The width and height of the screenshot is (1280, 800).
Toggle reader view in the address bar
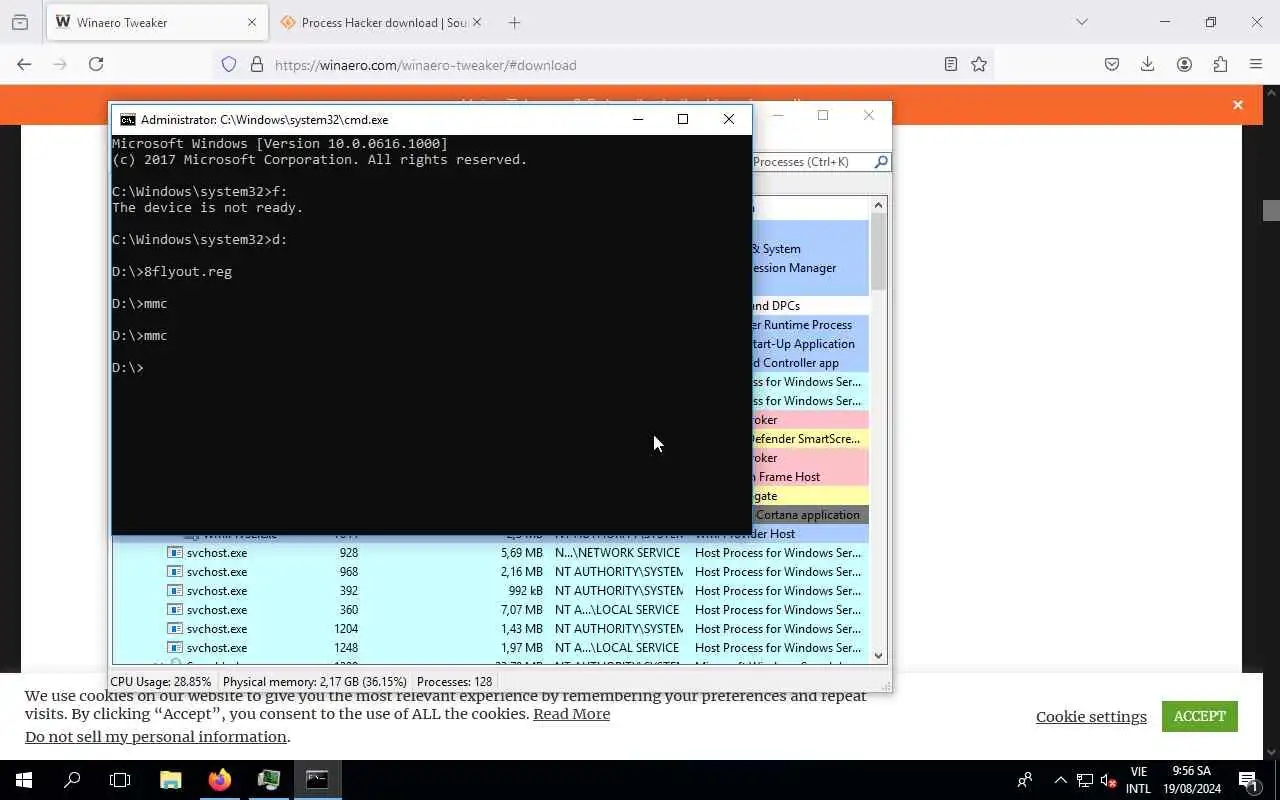coord(951,64)
